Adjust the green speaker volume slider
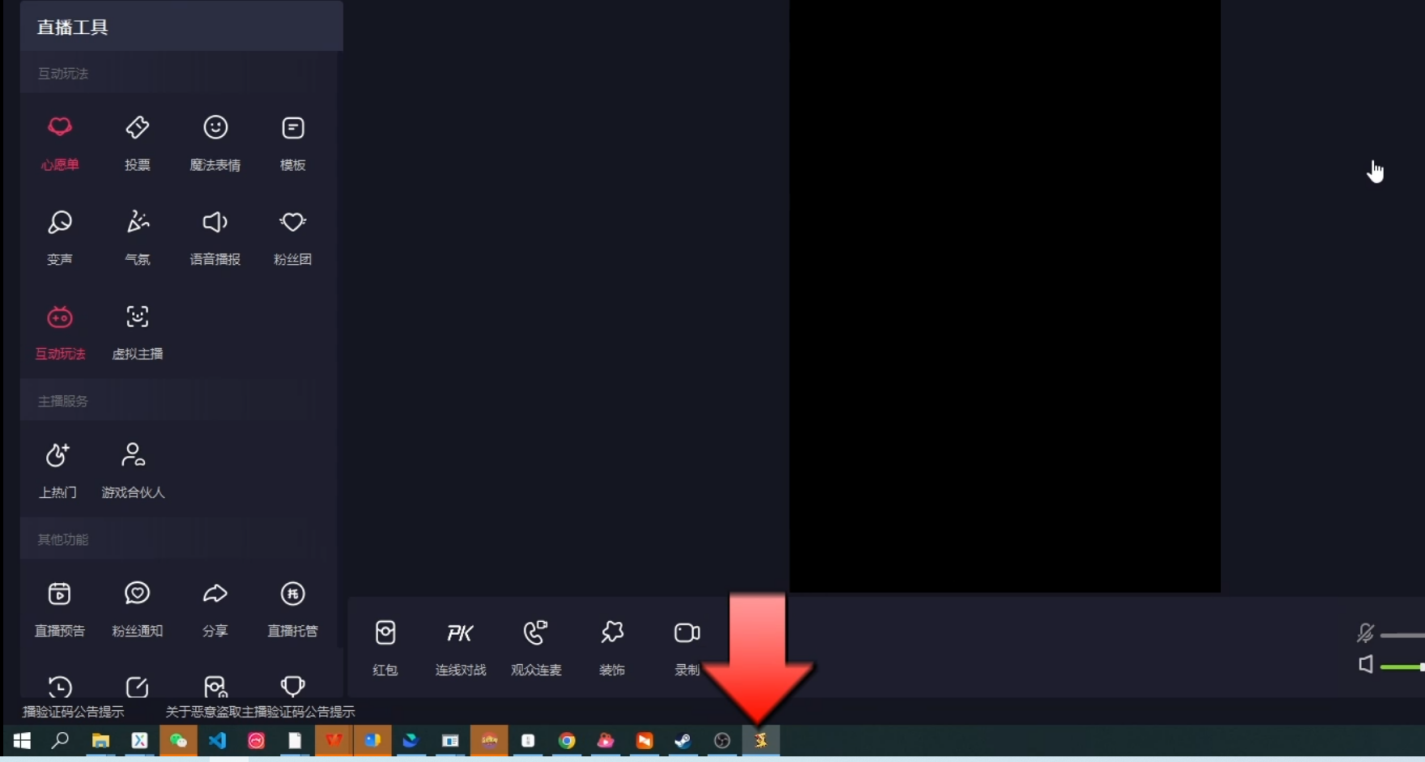This screenshot has height=762, width=1425. [1402, 667]
